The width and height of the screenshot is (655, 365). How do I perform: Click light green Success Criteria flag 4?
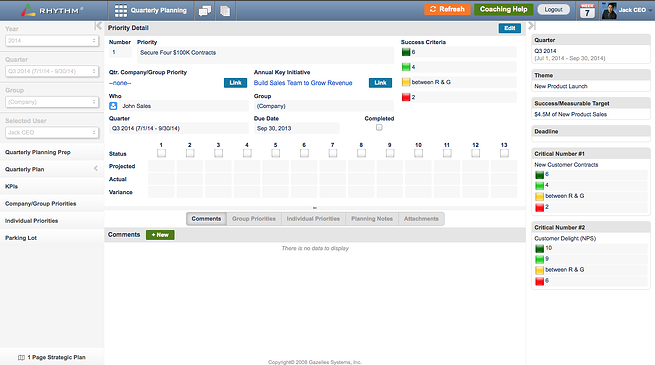click(x=406, y=67)
